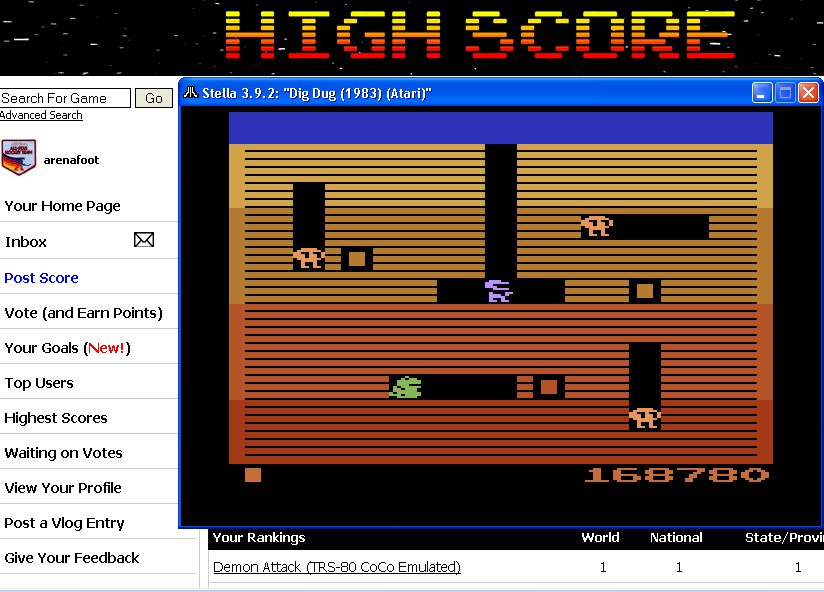The width and height of the screenshot is (824, 592).
Task: Click the HIGH SCORE site banner
Action: [x=480, y=34]
